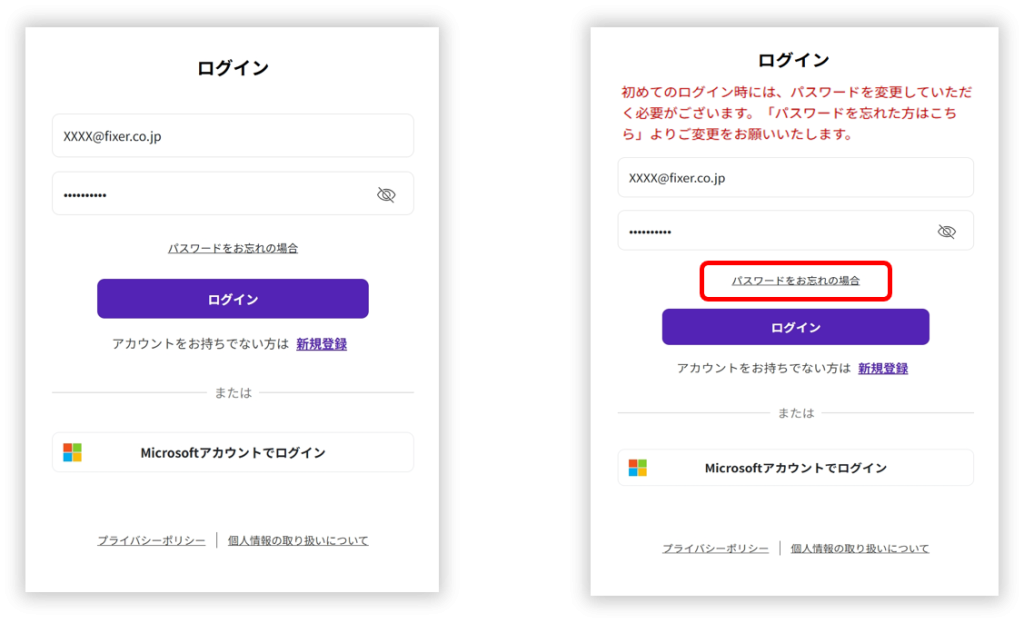1024x623 pixels.
Task: Open the red-outlined パスワードをお忘れの場合 link
Action: 795,281
